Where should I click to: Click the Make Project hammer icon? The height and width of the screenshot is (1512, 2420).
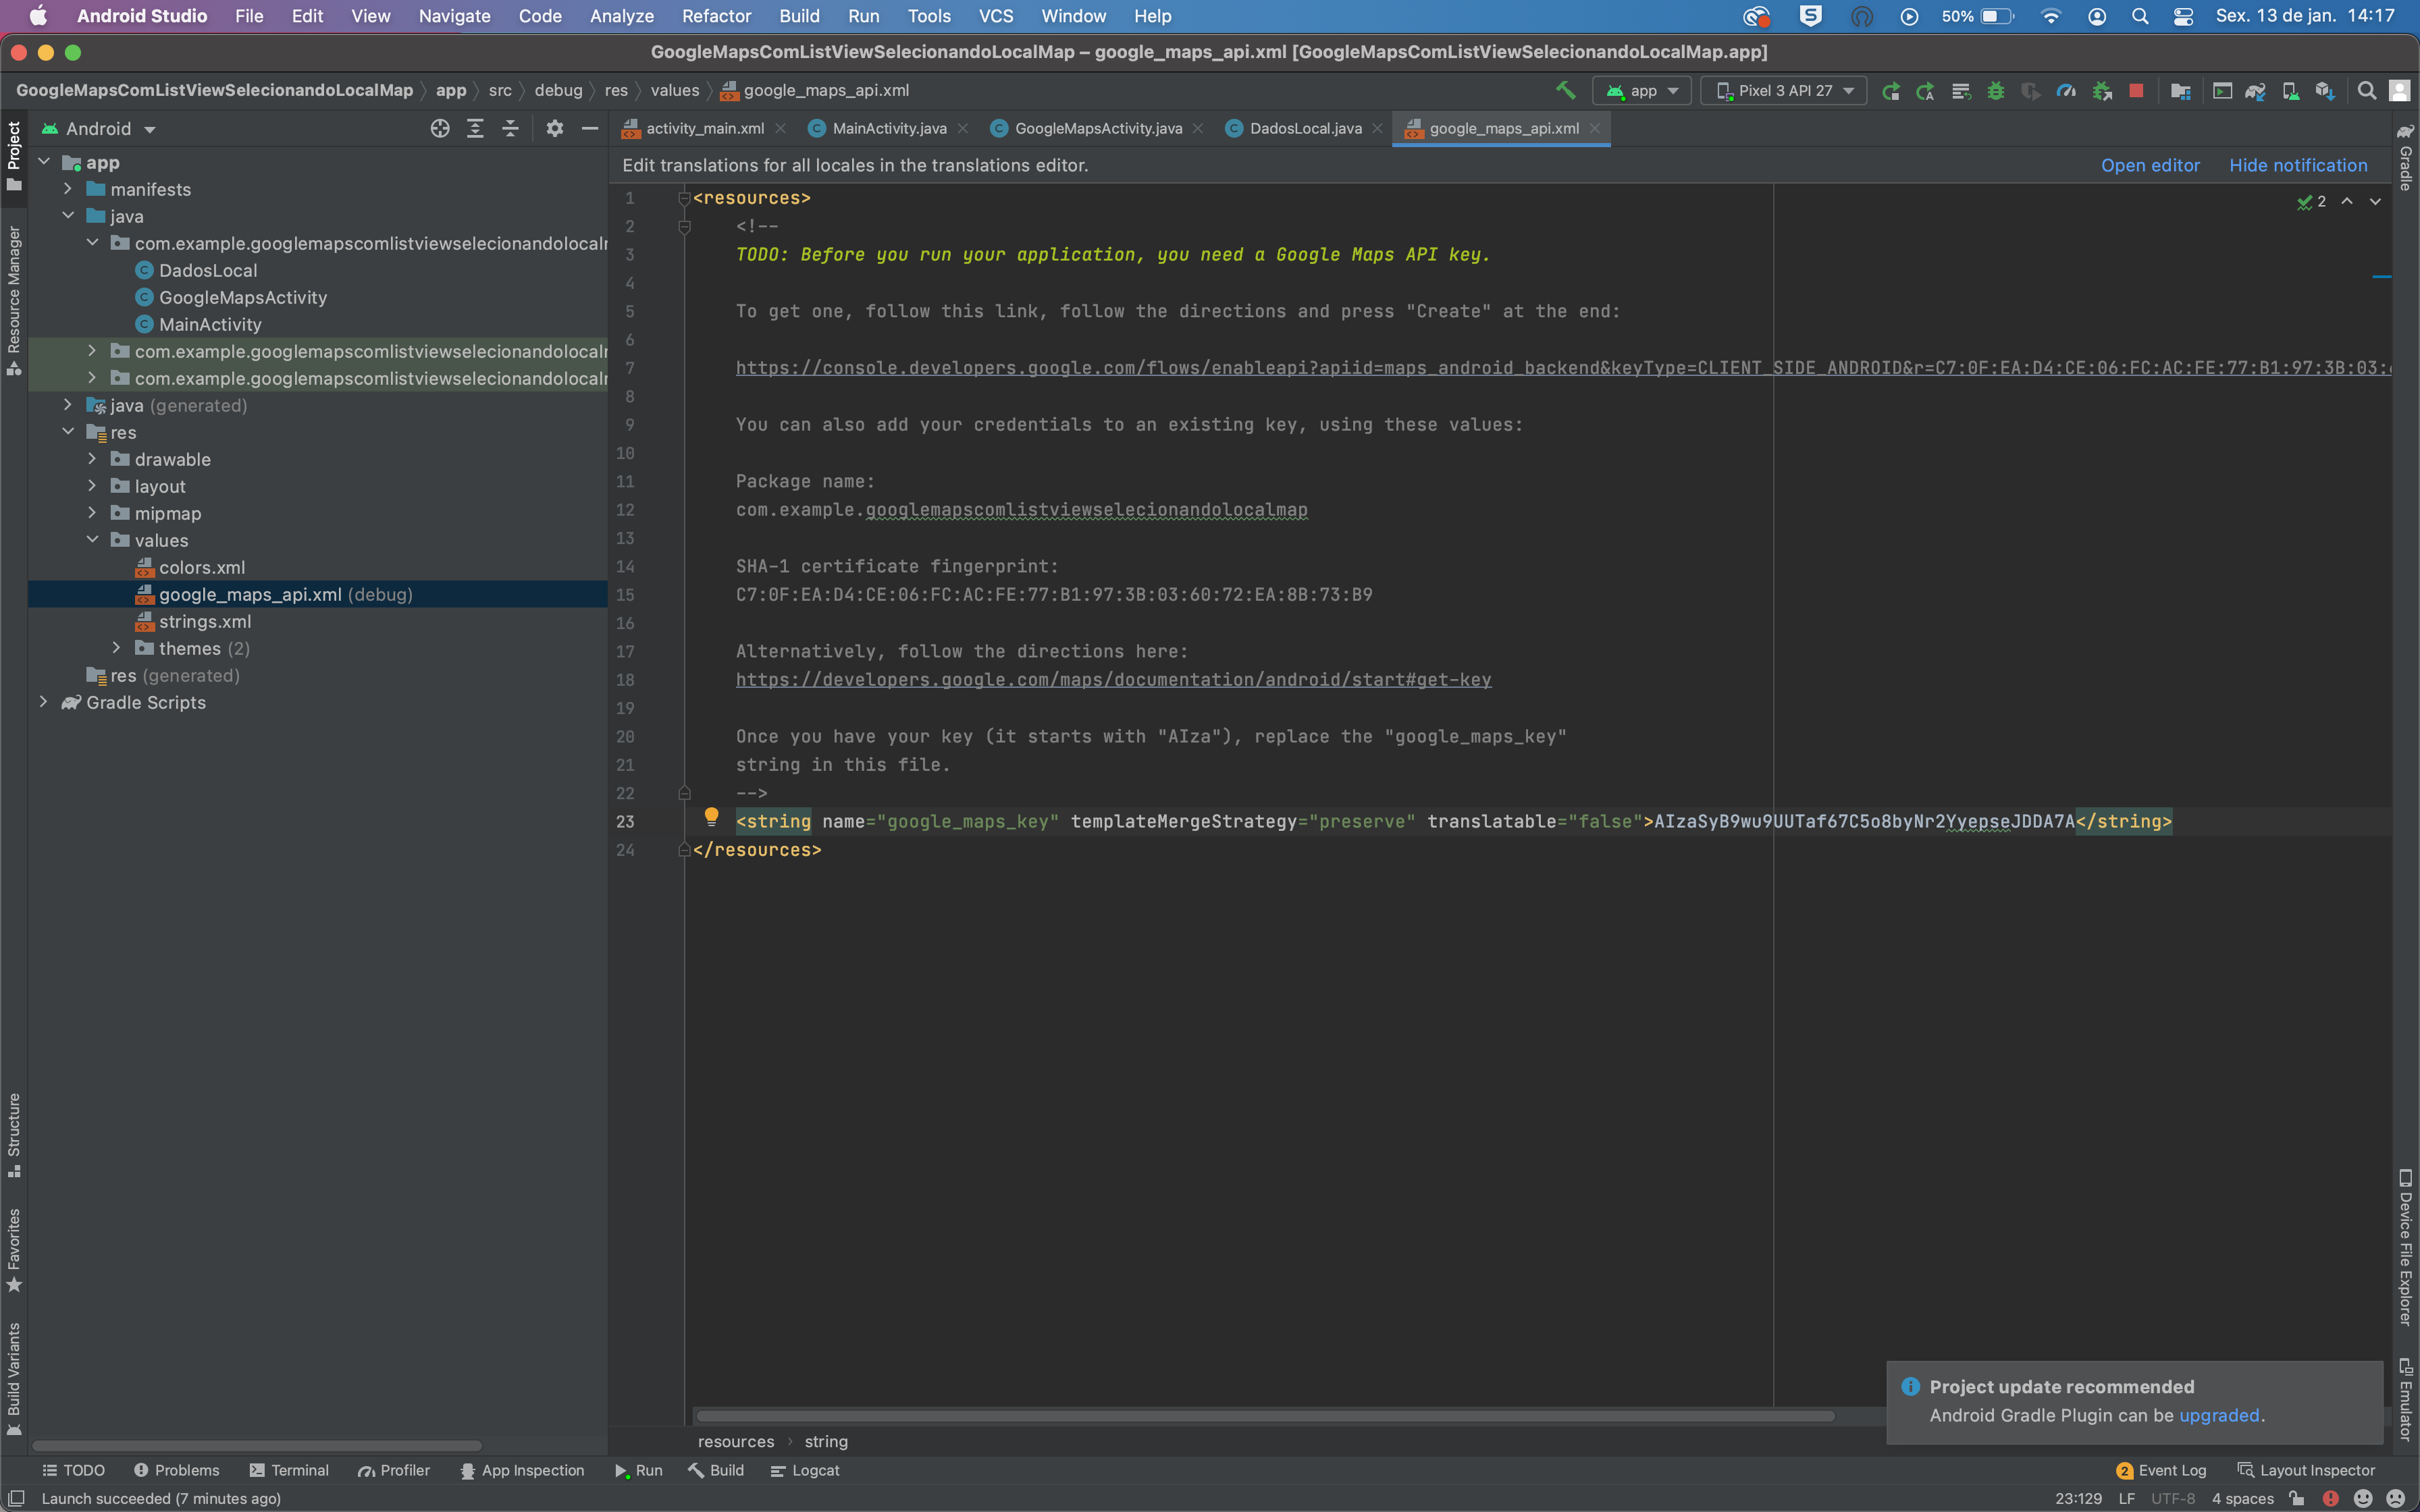coord(1565,90)
